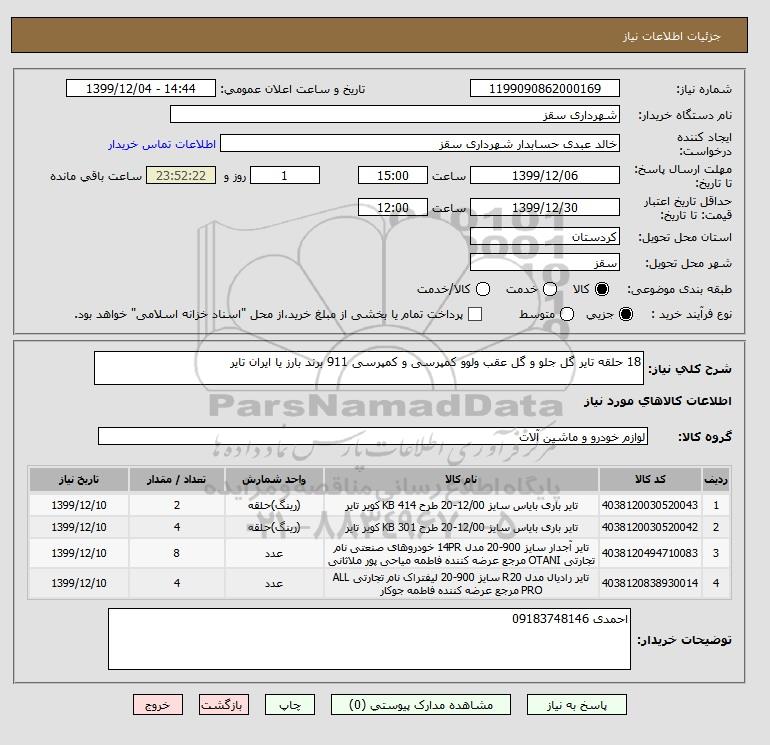Click the buyer notes text area

tap(369, 639)
